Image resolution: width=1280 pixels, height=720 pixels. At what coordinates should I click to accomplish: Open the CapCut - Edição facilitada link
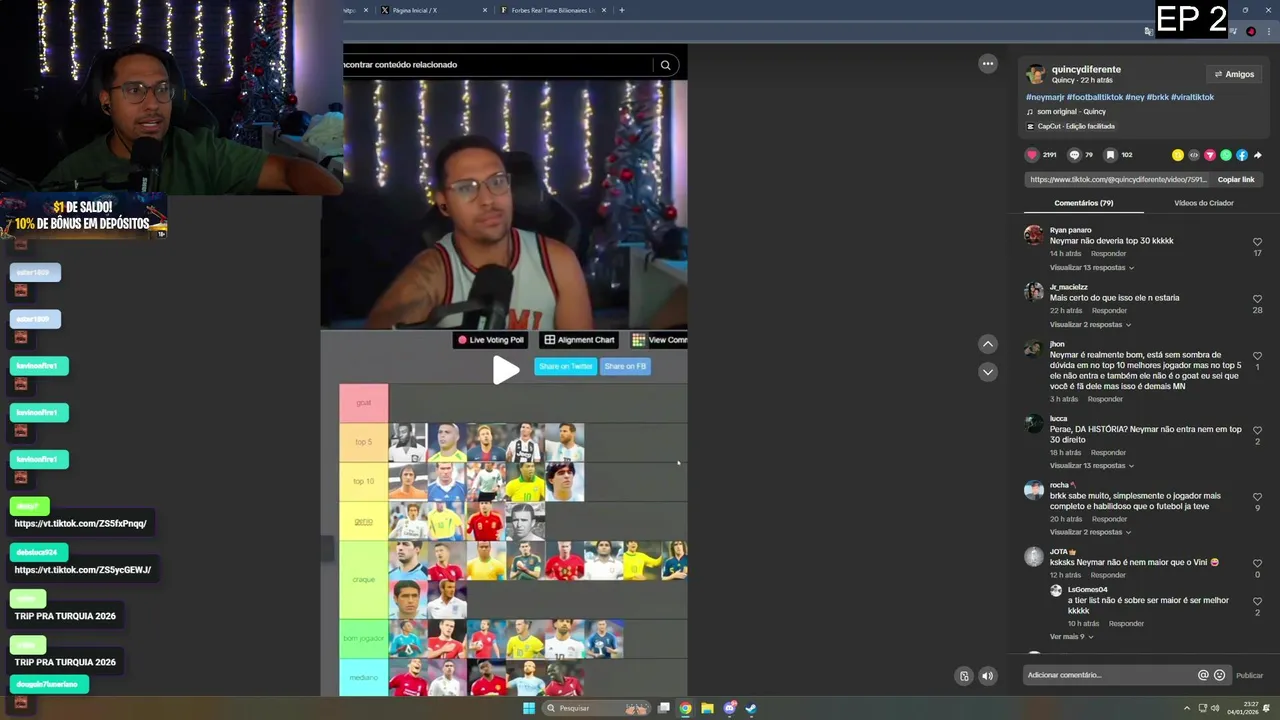coord(1075,126)
